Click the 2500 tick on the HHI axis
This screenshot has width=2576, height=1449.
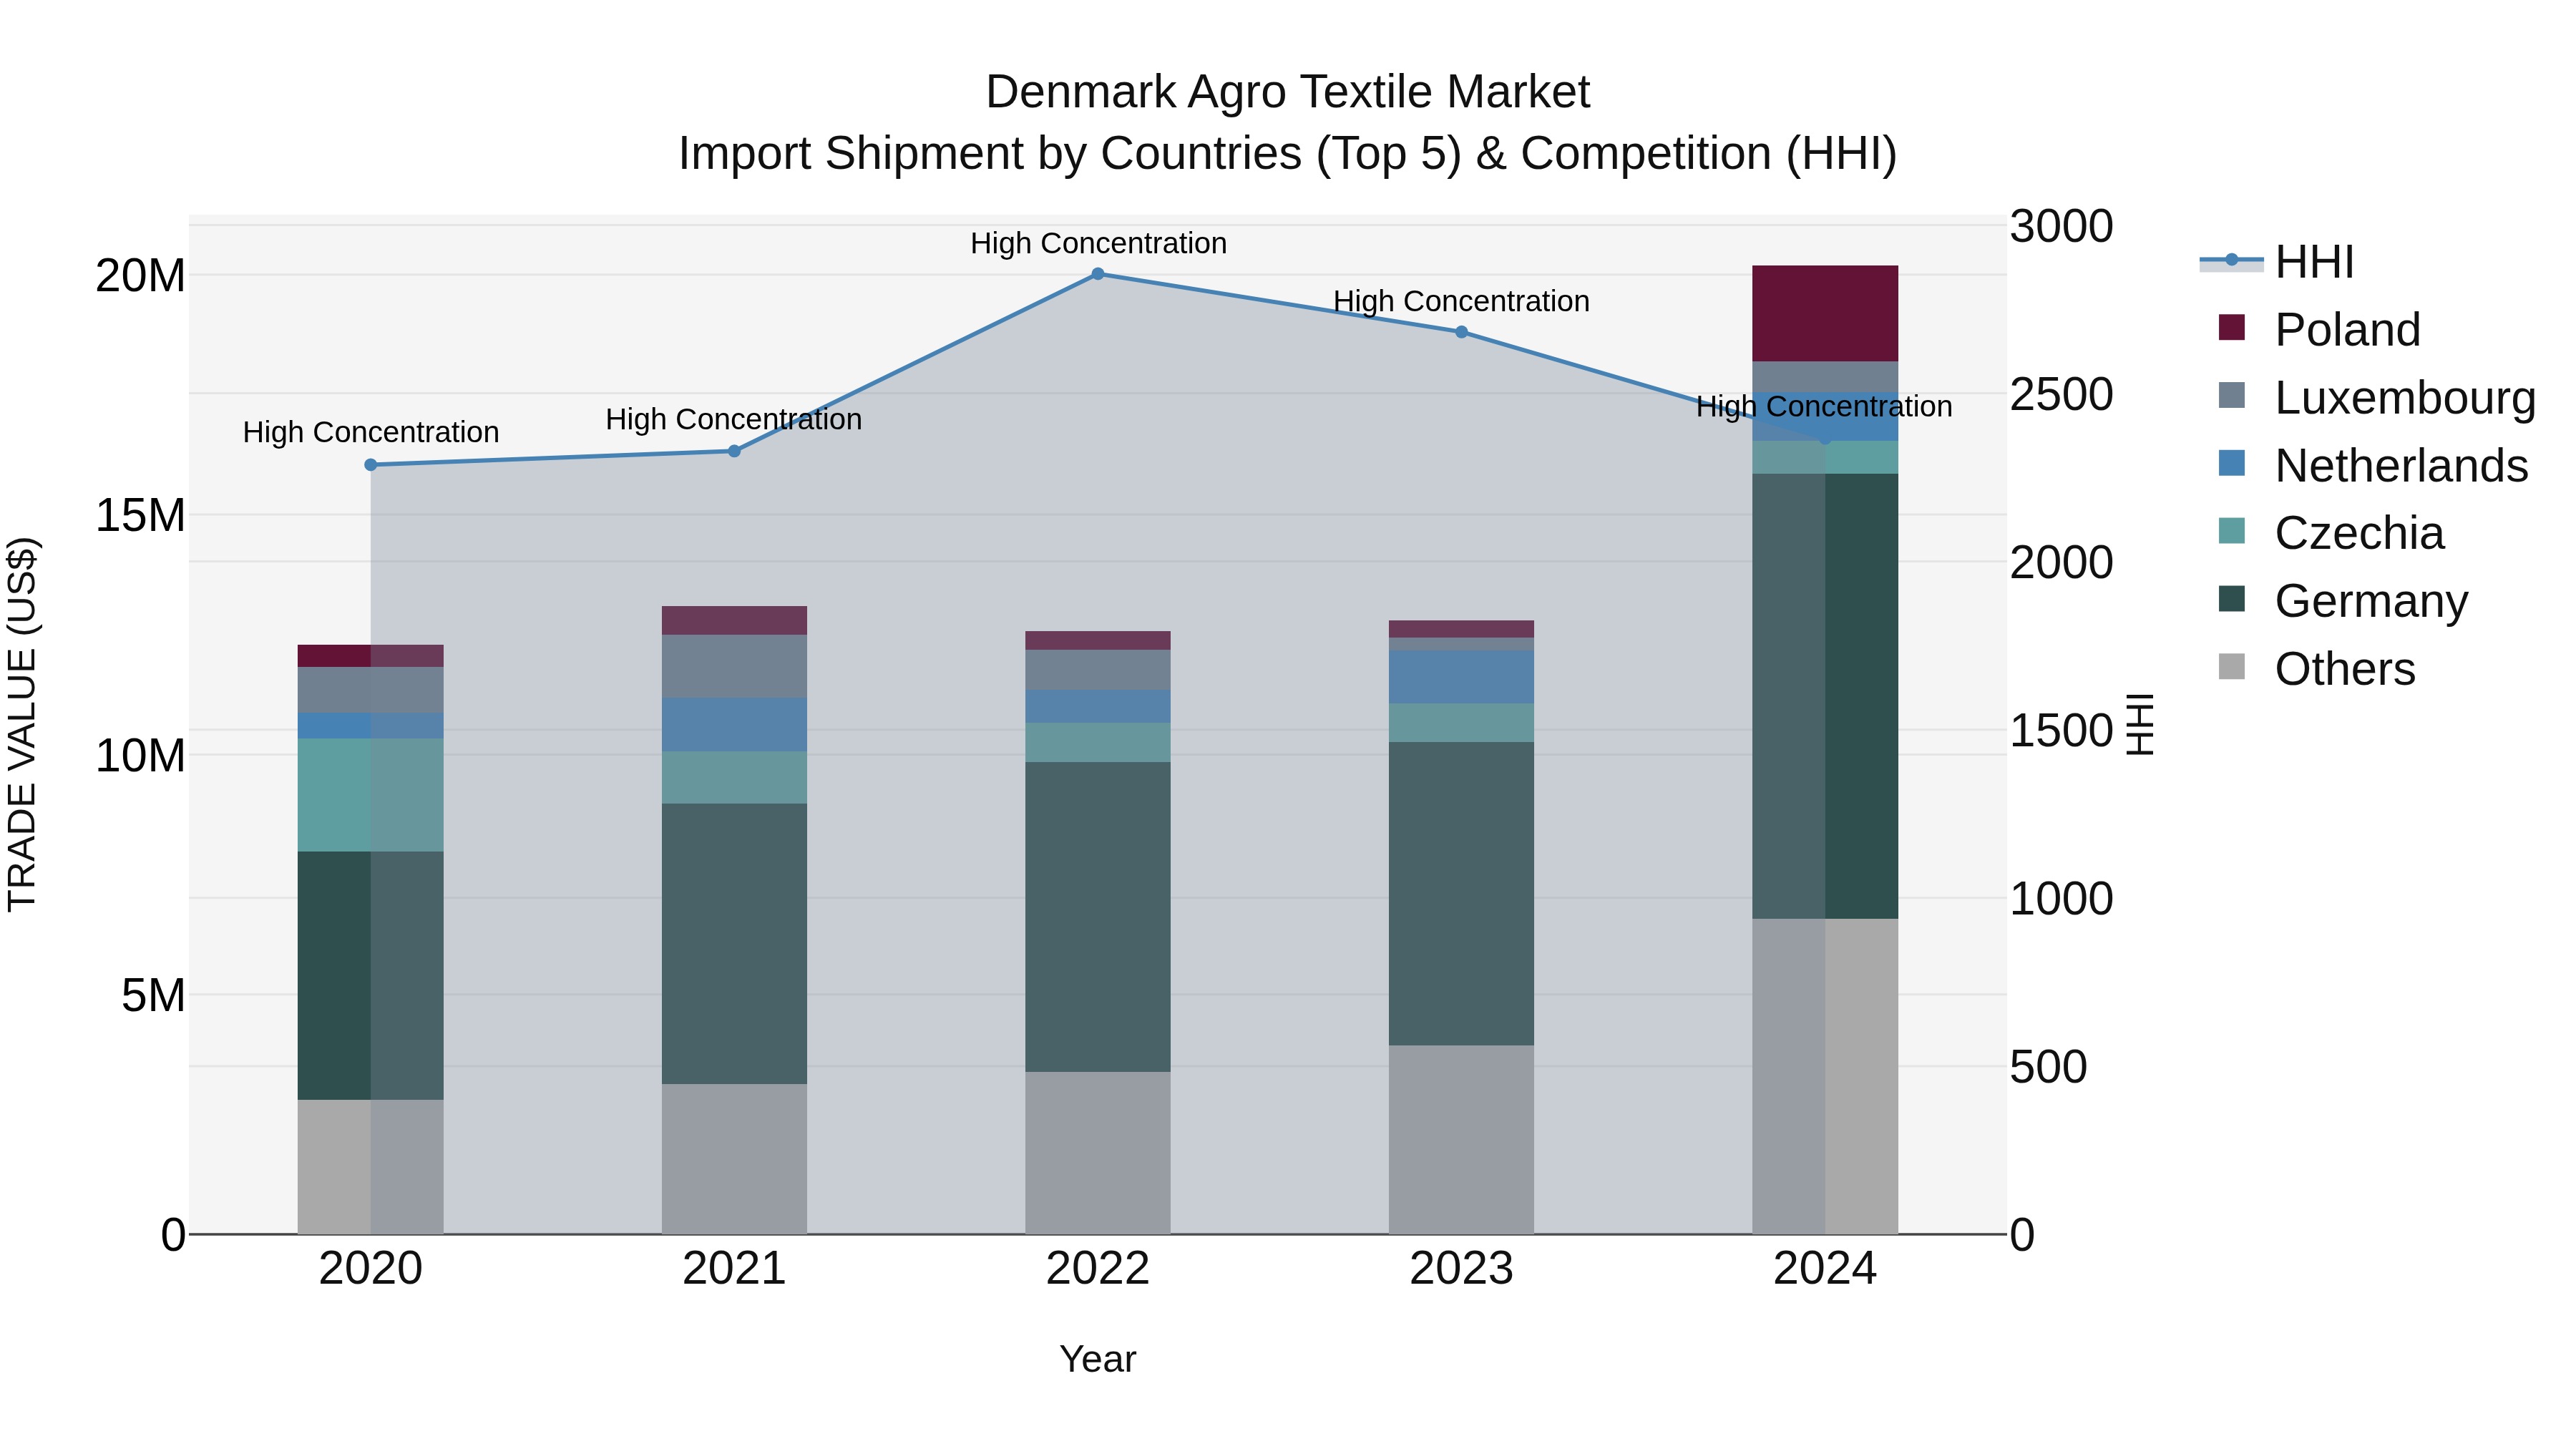2062,394
